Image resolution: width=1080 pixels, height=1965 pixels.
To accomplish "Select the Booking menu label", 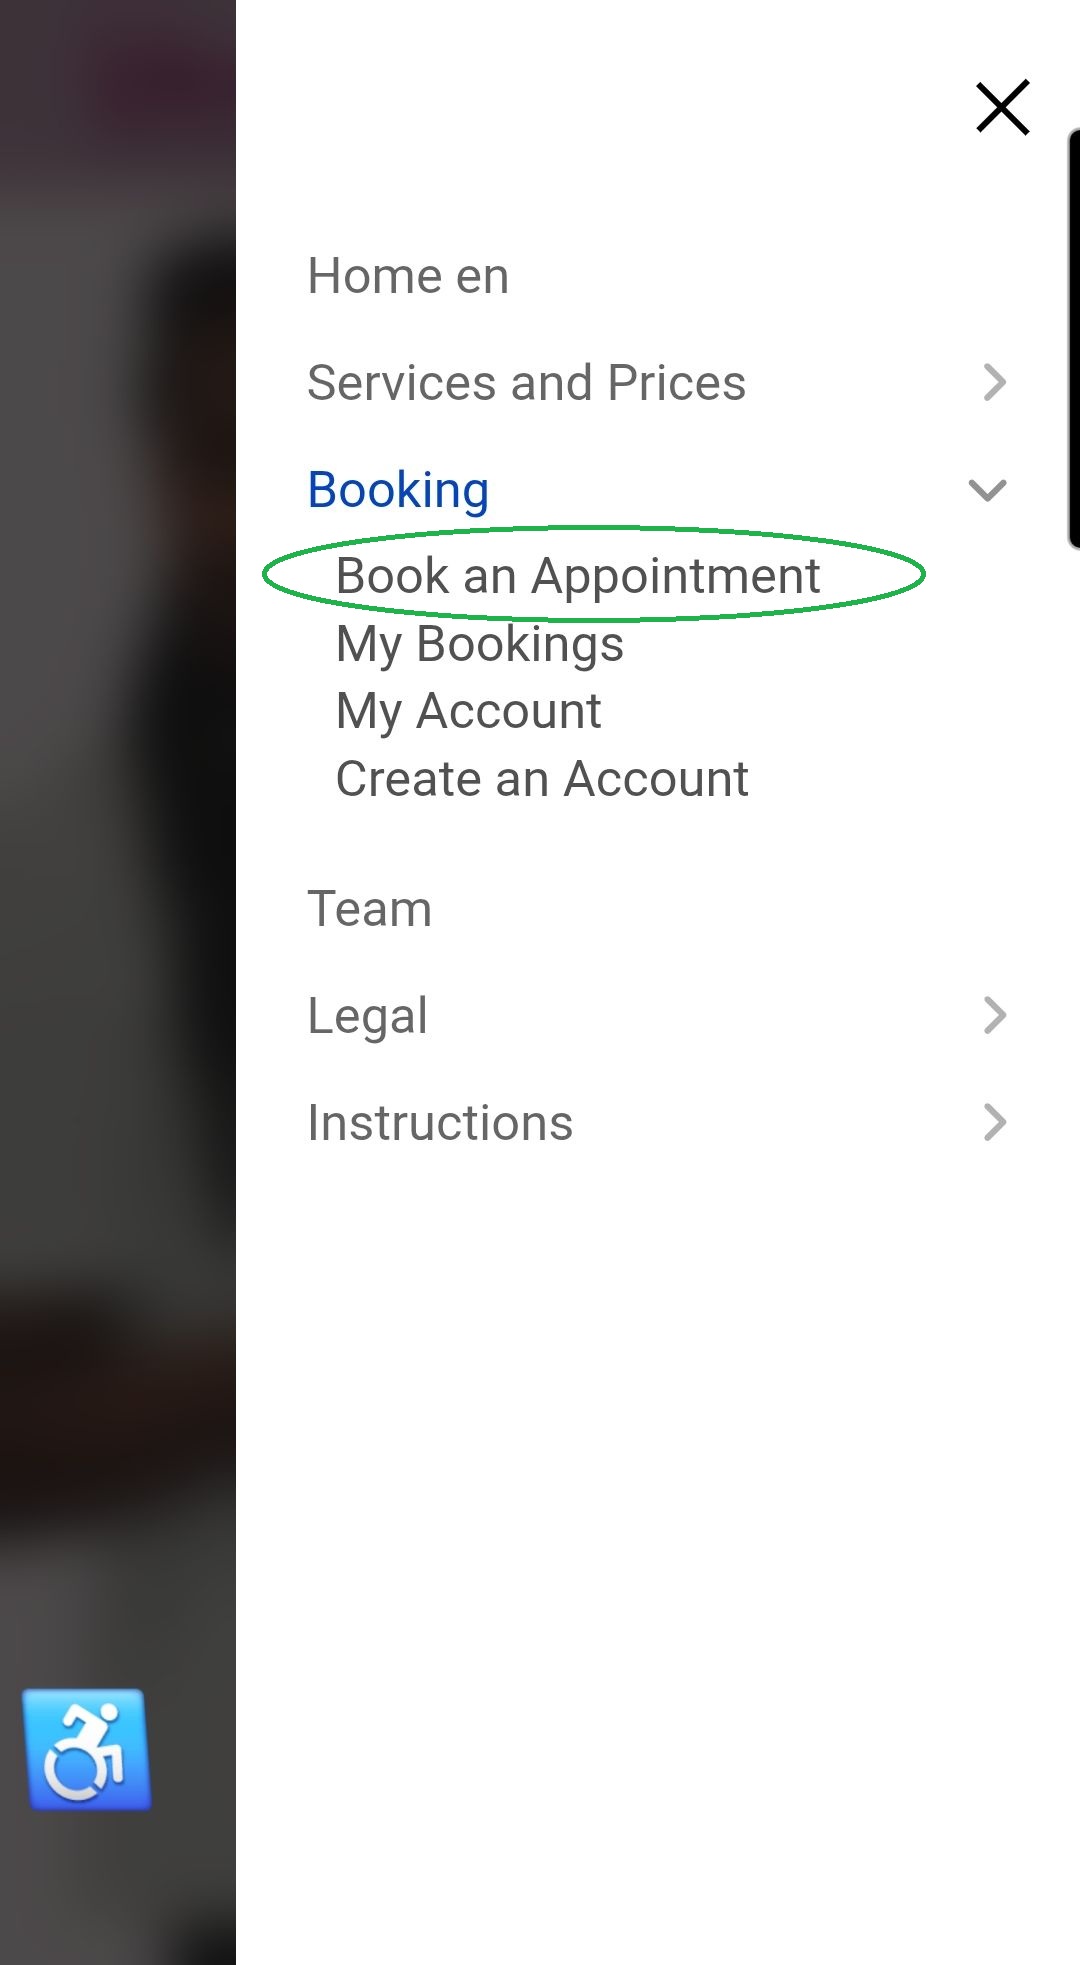I will (x=398, y=490).
